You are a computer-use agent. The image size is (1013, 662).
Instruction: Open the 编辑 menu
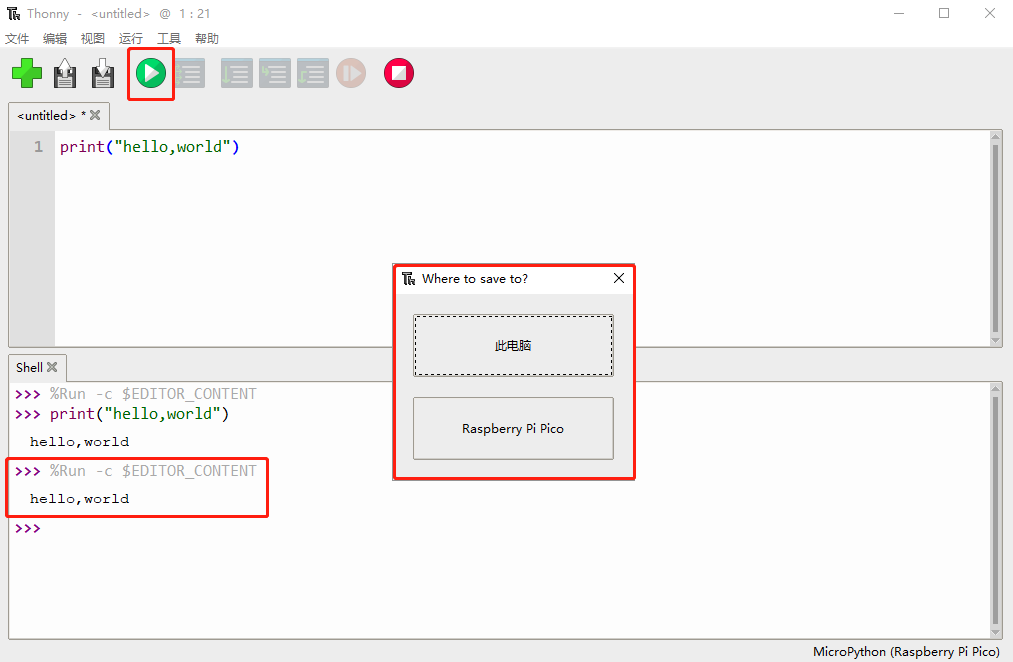click(55, 39)
